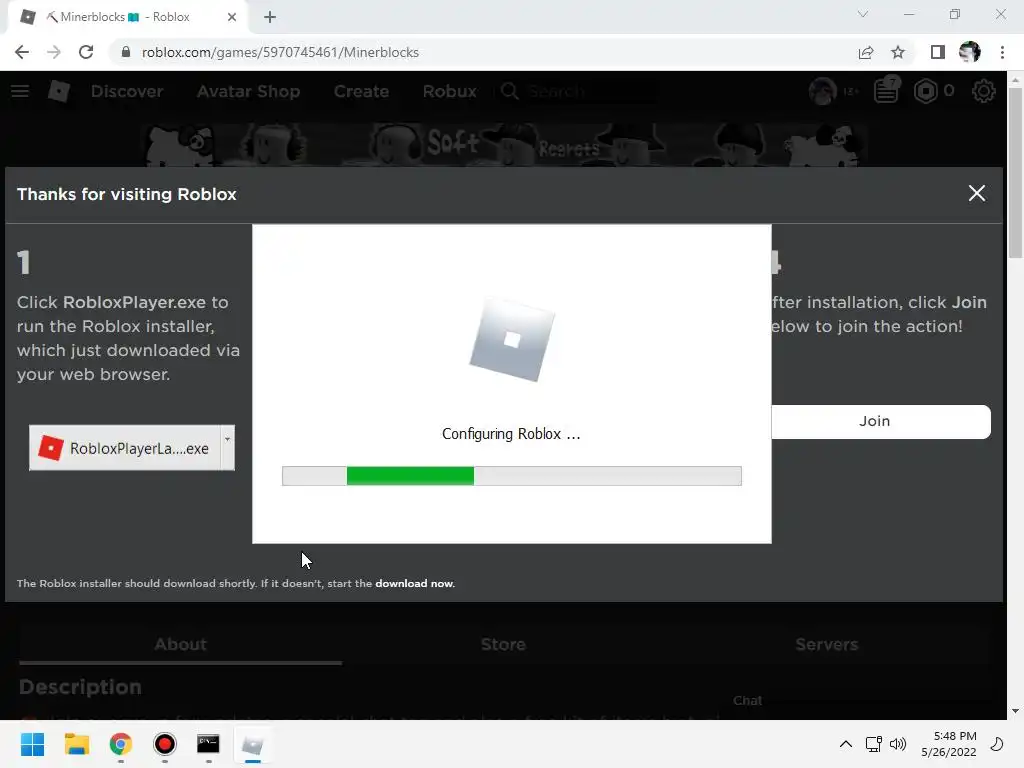Open the Chrome side panel
This screenshot has height=768, width=1024.
[x=938, y=52]
